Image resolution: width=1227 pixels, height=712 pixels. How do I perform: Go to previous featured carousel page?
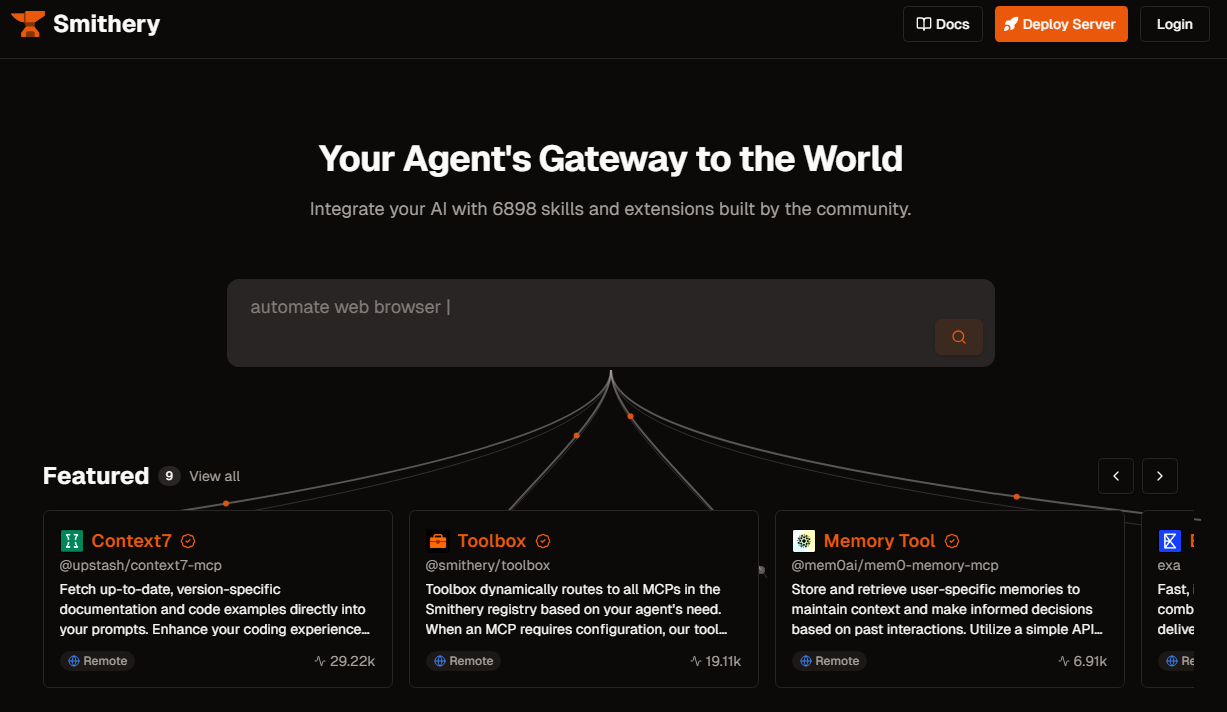click(1116, 476)
